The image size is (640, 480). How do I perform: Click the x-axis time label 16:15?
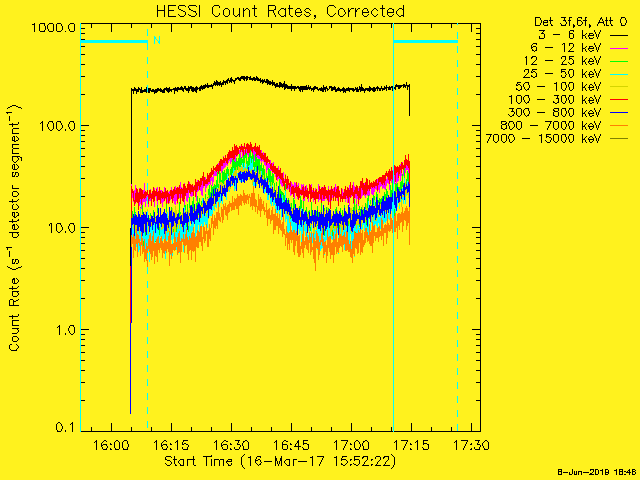pyautogui.click(x=171, y=444)
